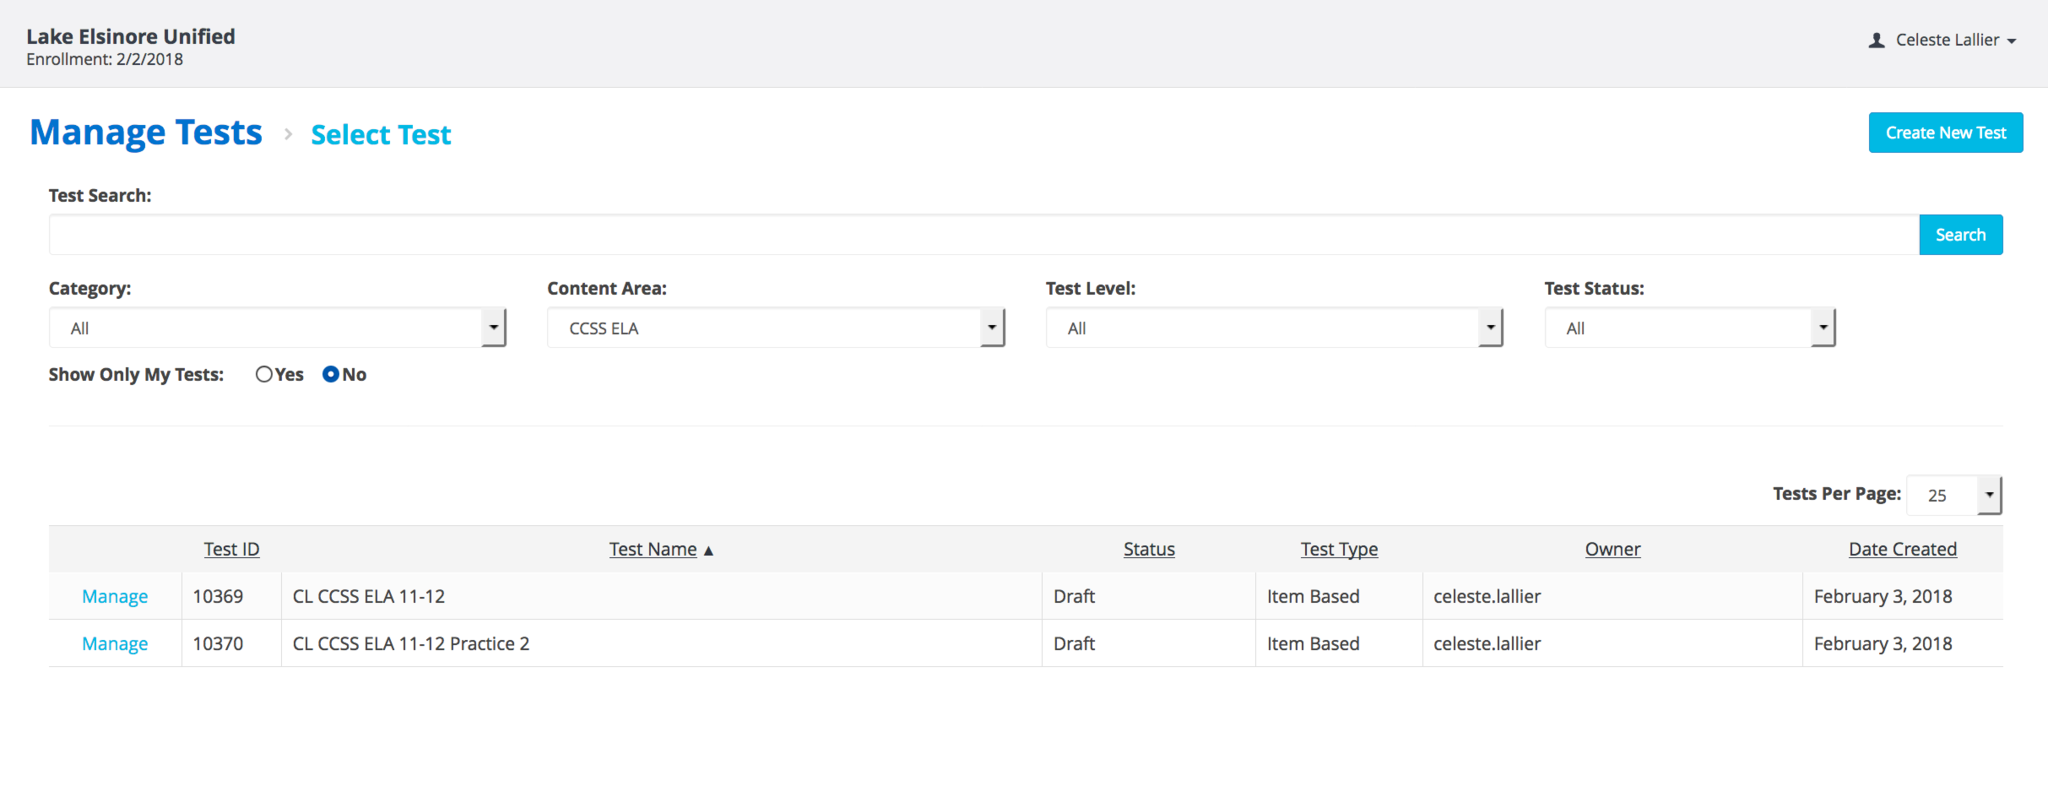Click the Search button
The height and width of the screenshot is (792, 2048).
click(1960, 235)
